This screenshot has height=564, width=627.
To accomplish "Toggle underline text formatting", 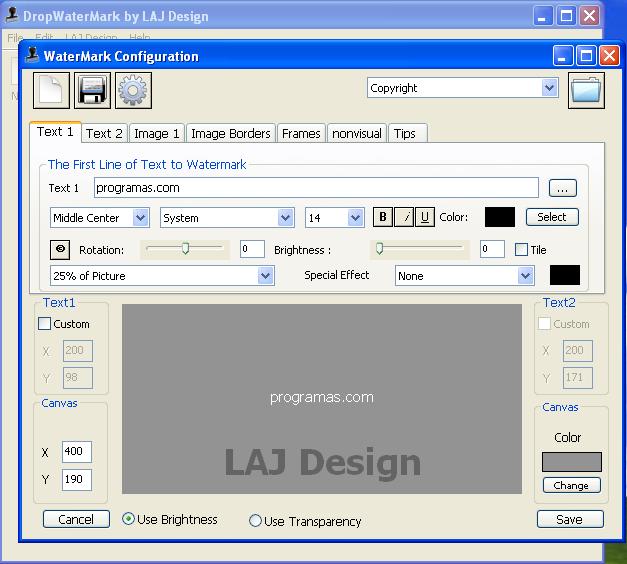I will 425,217.
